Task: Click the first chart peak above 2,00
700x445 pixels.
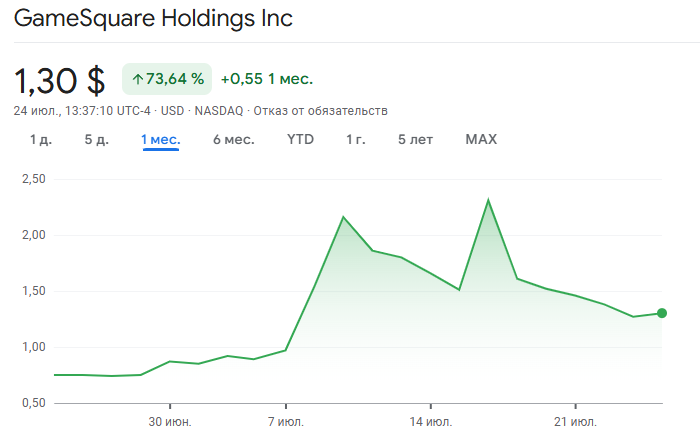Action: pos(343,217)
